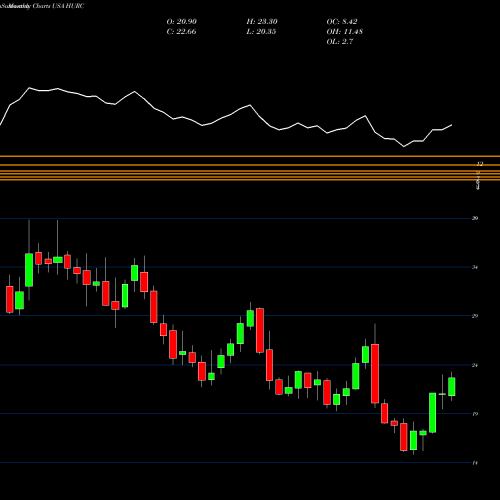Select the tallest red candle, falling from 26
Screen dimensions: 500x500
pos(375,374)
